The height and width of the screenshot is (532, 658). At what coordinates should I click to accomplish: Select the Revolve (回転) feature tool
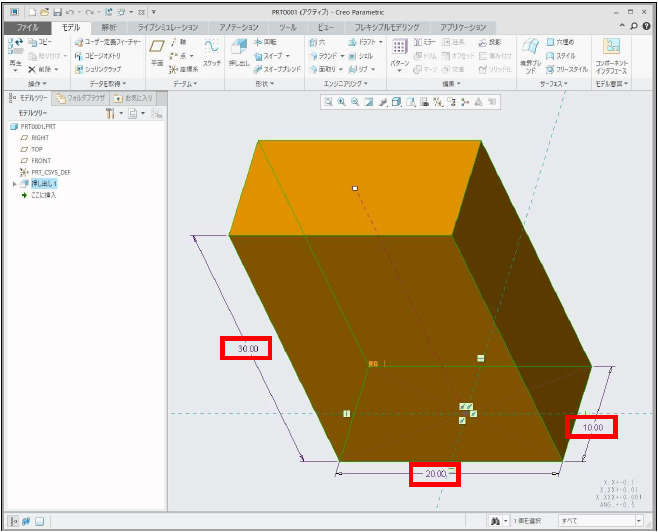tap(264, 42)
